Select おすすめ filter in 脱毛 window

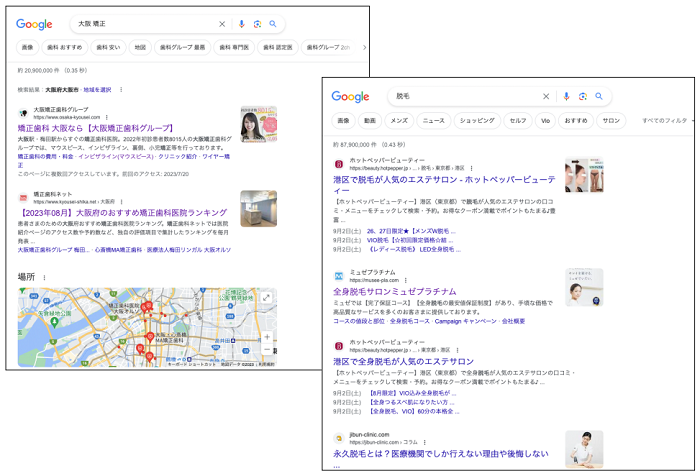(576, 121)
